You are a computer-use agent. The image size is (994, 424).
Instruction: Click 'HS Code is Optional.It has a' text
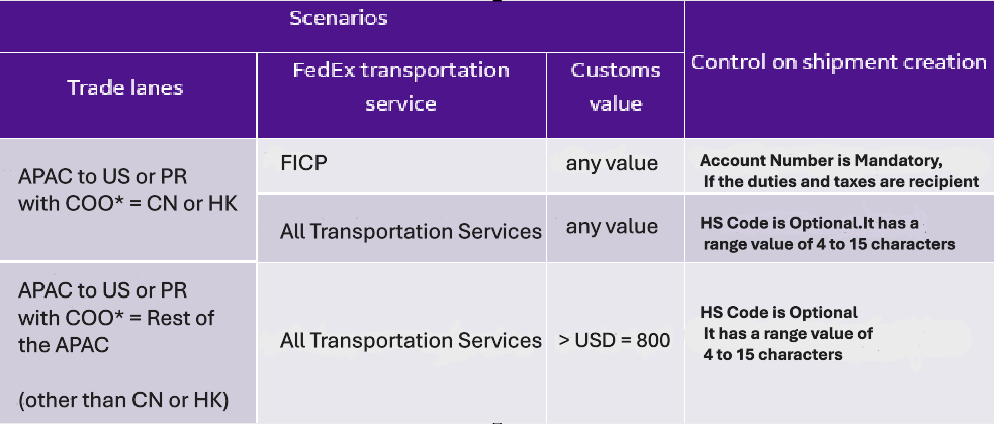[x=809, y=224]
